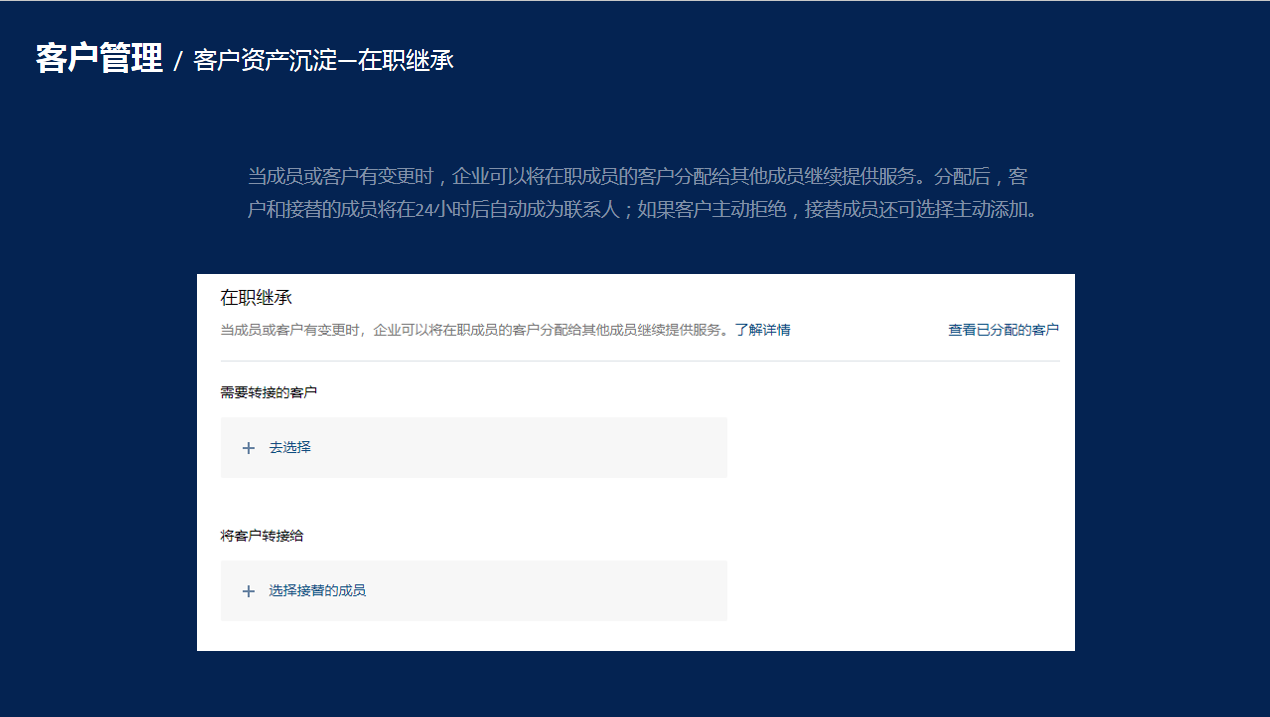The image size is (1270, 717).
Task: Click 选择接替的成员 to pick a member
Action: point(317,591)
